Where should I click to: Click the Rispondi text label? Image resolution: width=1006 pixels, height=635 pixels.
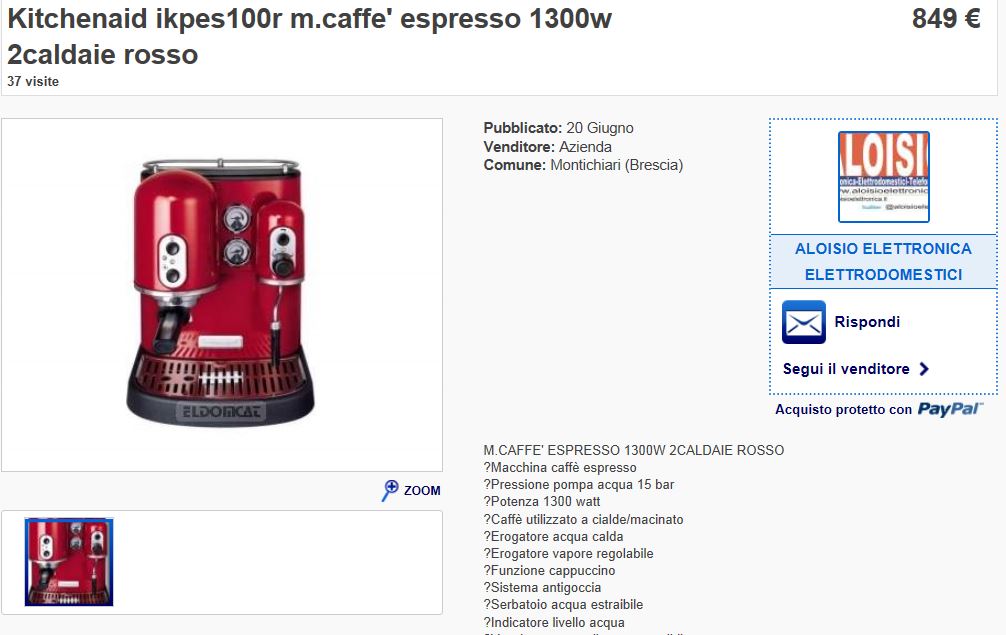point(867,322)
